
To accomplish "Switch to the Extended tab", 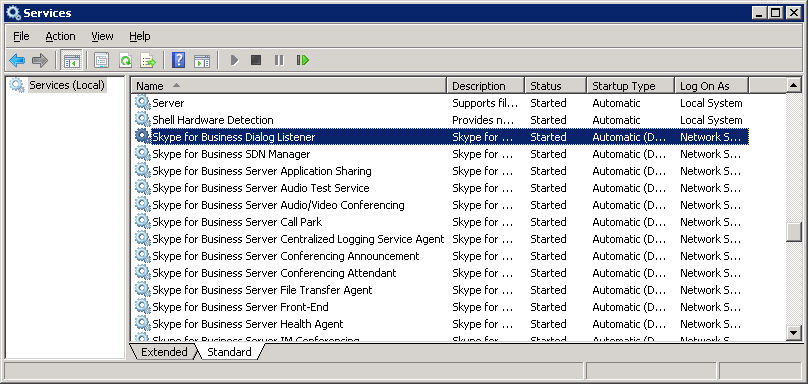I will [x=164, y=352].
